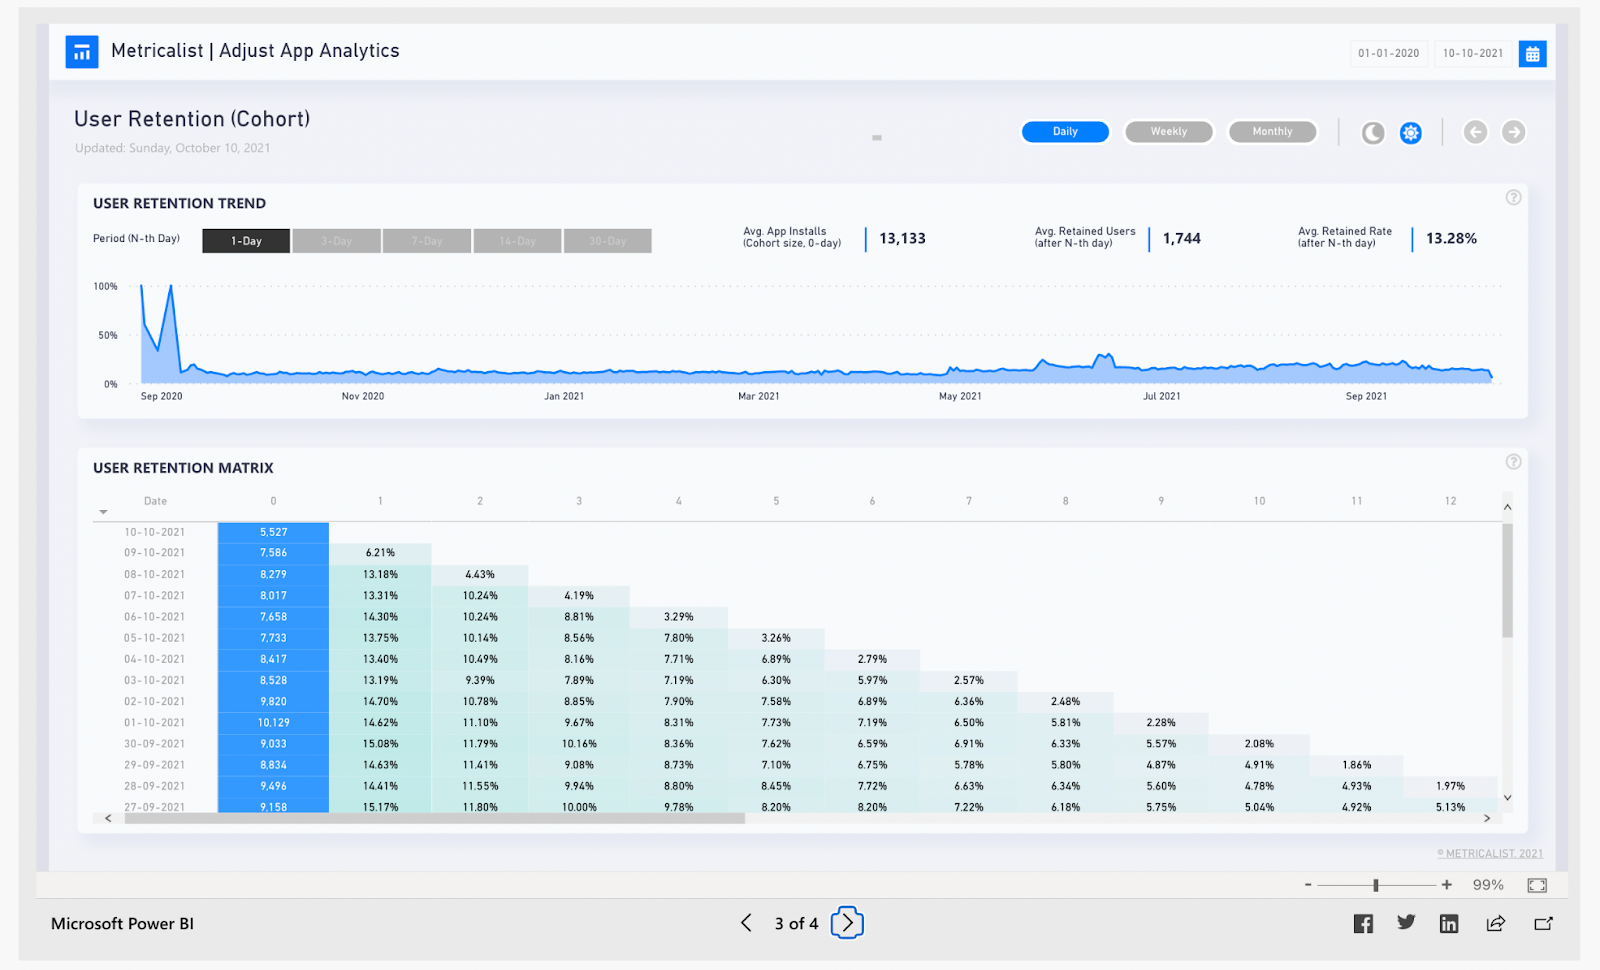Toggle dark mode with the moon icon
Viewport: 1600px width, 970px height.
[1372, 132]
